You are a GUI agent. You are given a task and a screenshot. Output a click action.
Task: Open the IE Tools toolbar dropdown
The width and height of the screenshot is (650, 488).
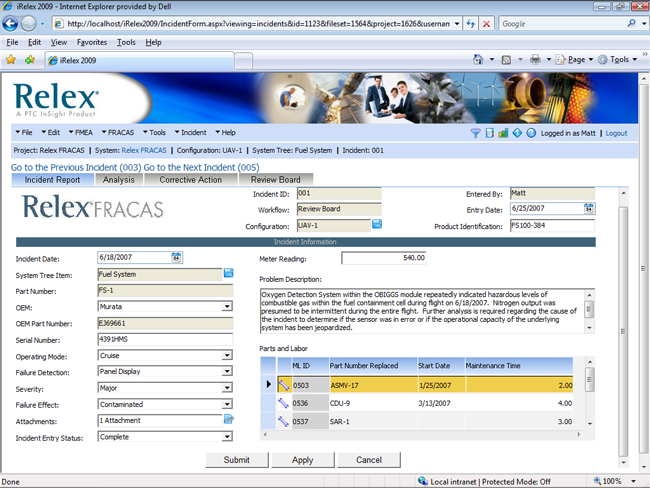pyautogui.click(x=618, y=60)
